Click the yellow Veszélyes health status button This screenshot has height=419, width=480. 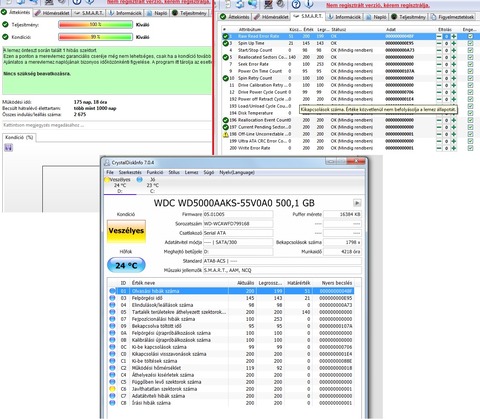126,231
